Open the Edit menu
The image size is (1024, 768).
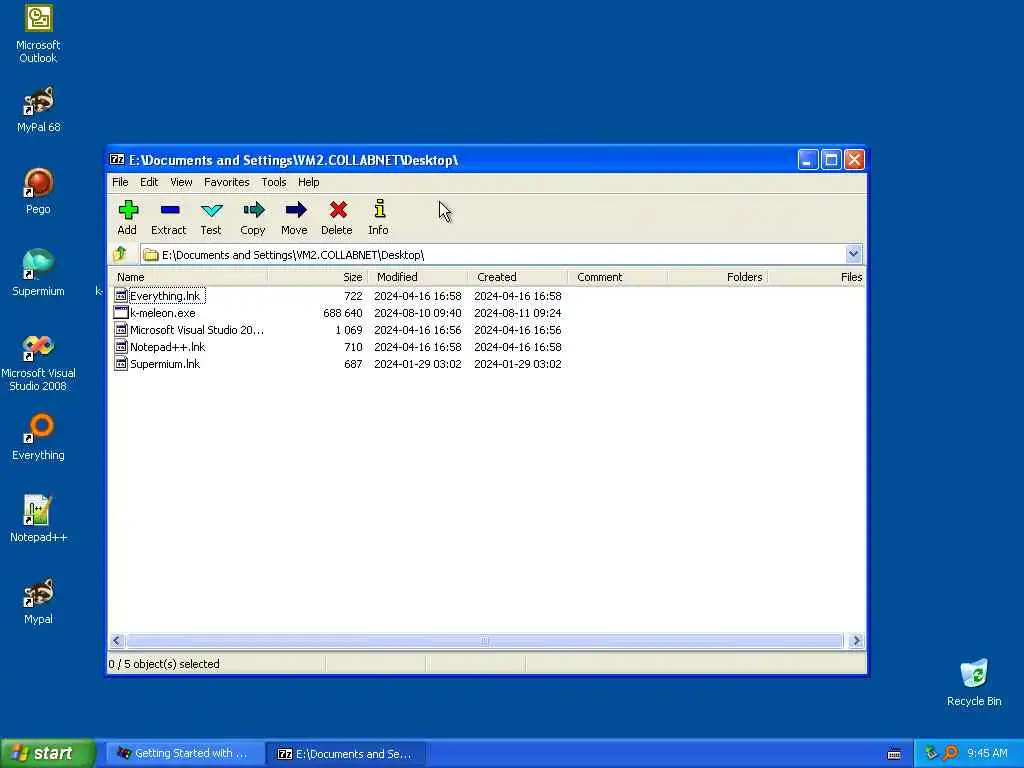(149, 182)
